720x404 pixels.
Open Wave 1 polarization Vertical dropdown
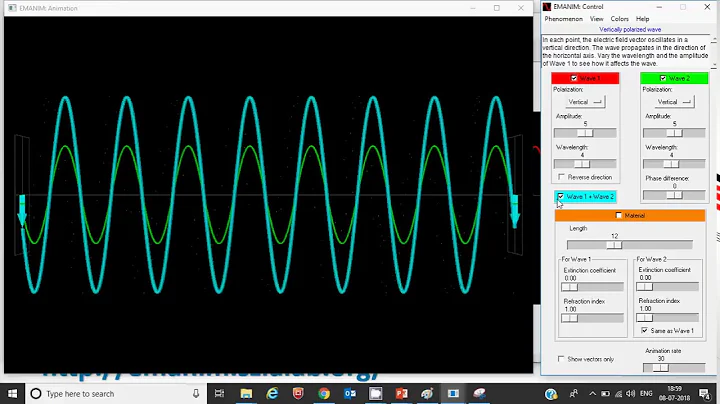pos(585,102)
